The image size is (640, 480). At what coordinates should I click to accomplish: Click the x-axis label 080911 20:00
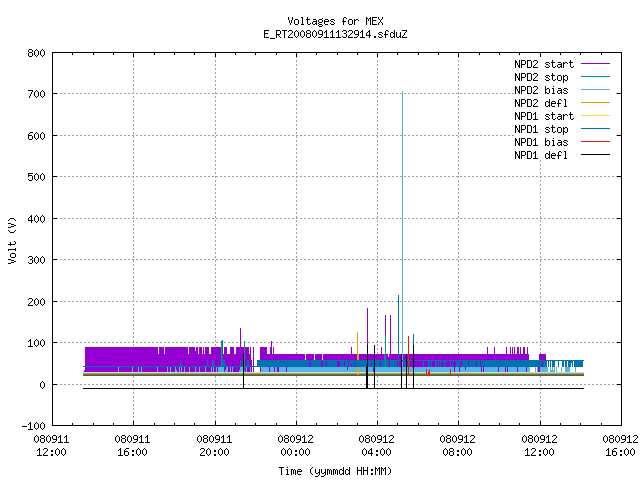click(214, 446)
